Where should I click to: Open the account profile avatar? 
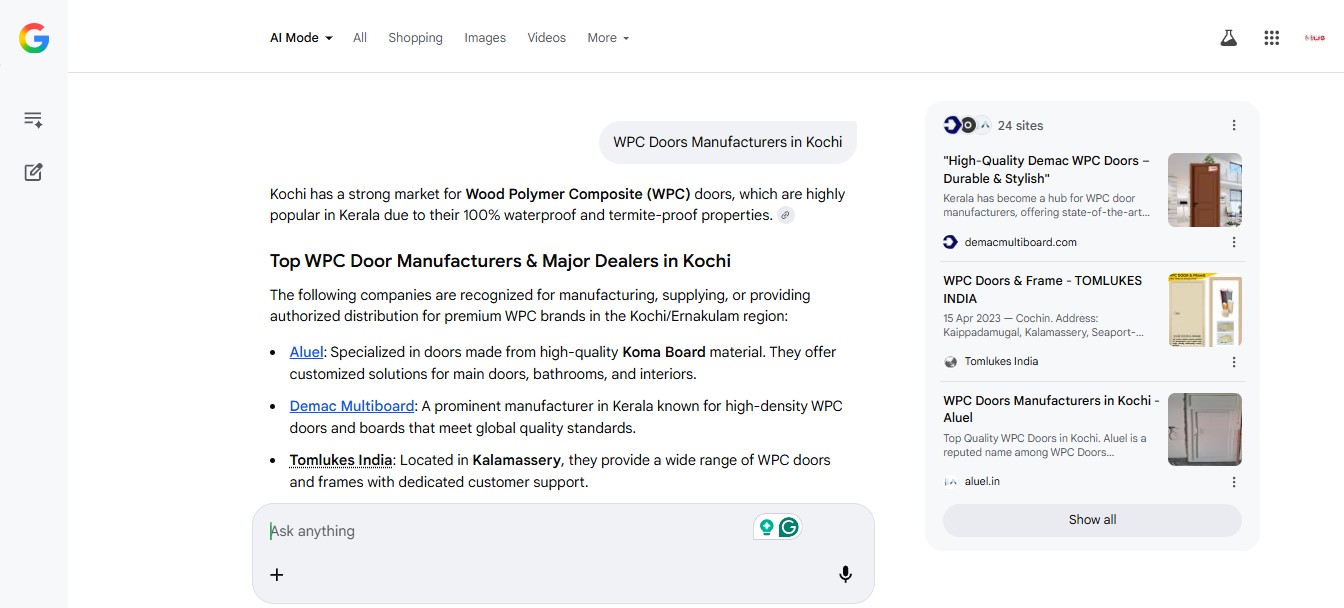pos(1315,38)
